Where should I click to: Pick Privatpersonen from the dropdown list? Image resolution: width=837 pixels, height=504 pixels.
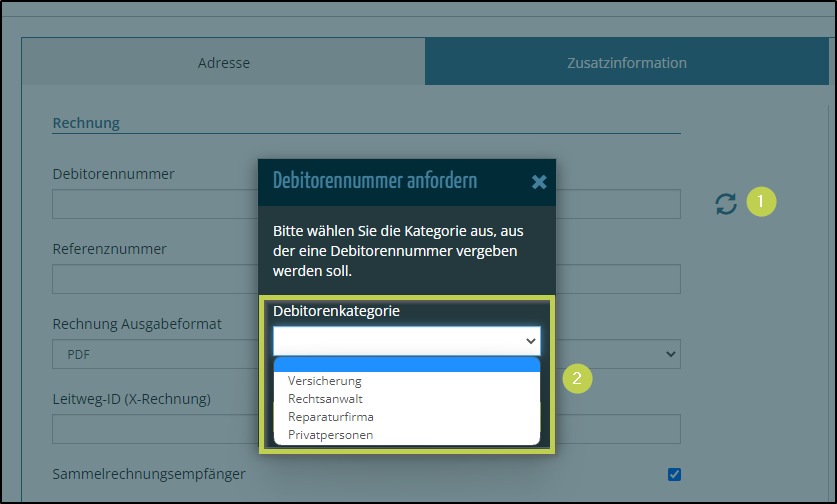331,435
